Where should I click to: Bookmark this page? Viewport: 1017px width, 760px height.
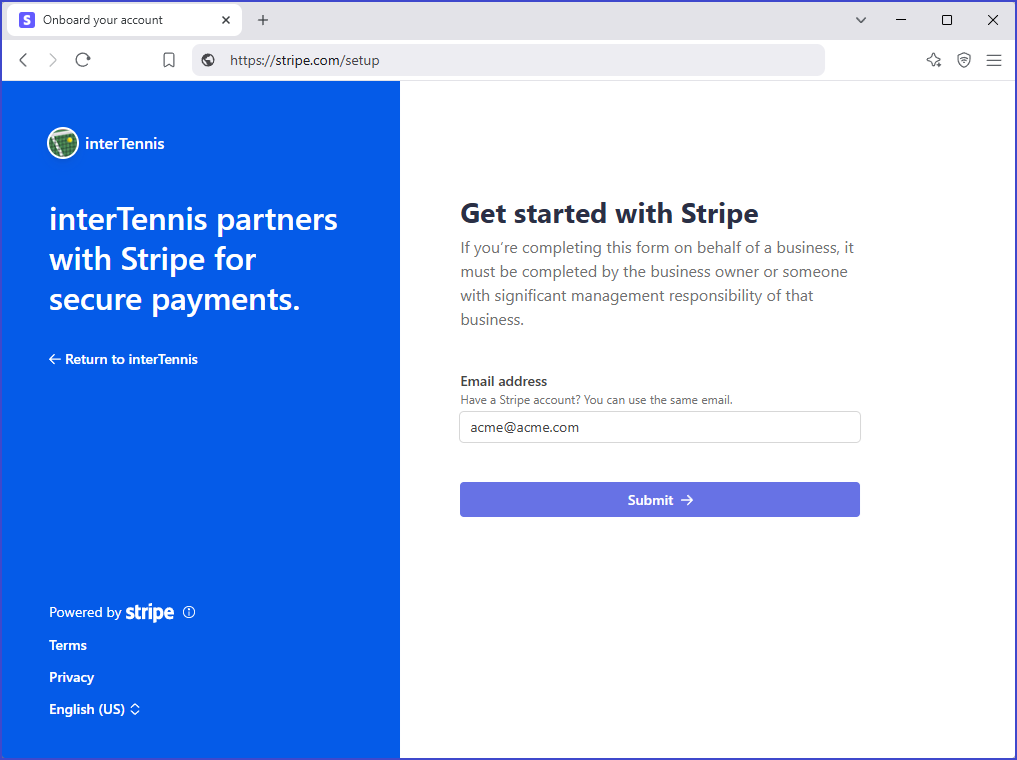click(168, 60)
